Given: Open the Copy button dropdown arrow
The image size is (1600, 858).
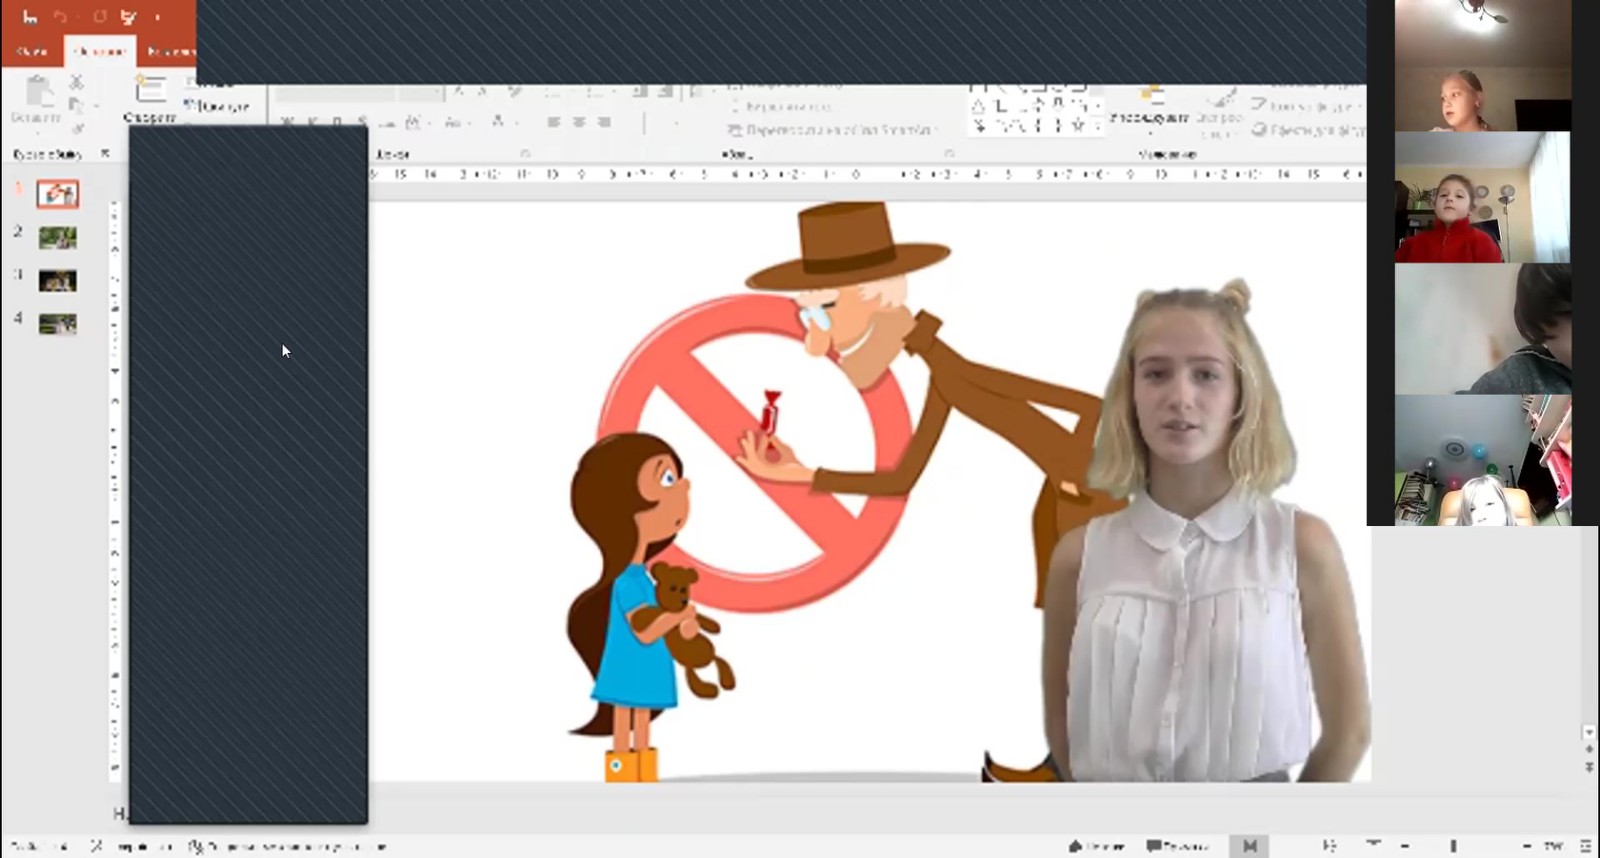Looking at the screenshot, I should pos(96,105).
